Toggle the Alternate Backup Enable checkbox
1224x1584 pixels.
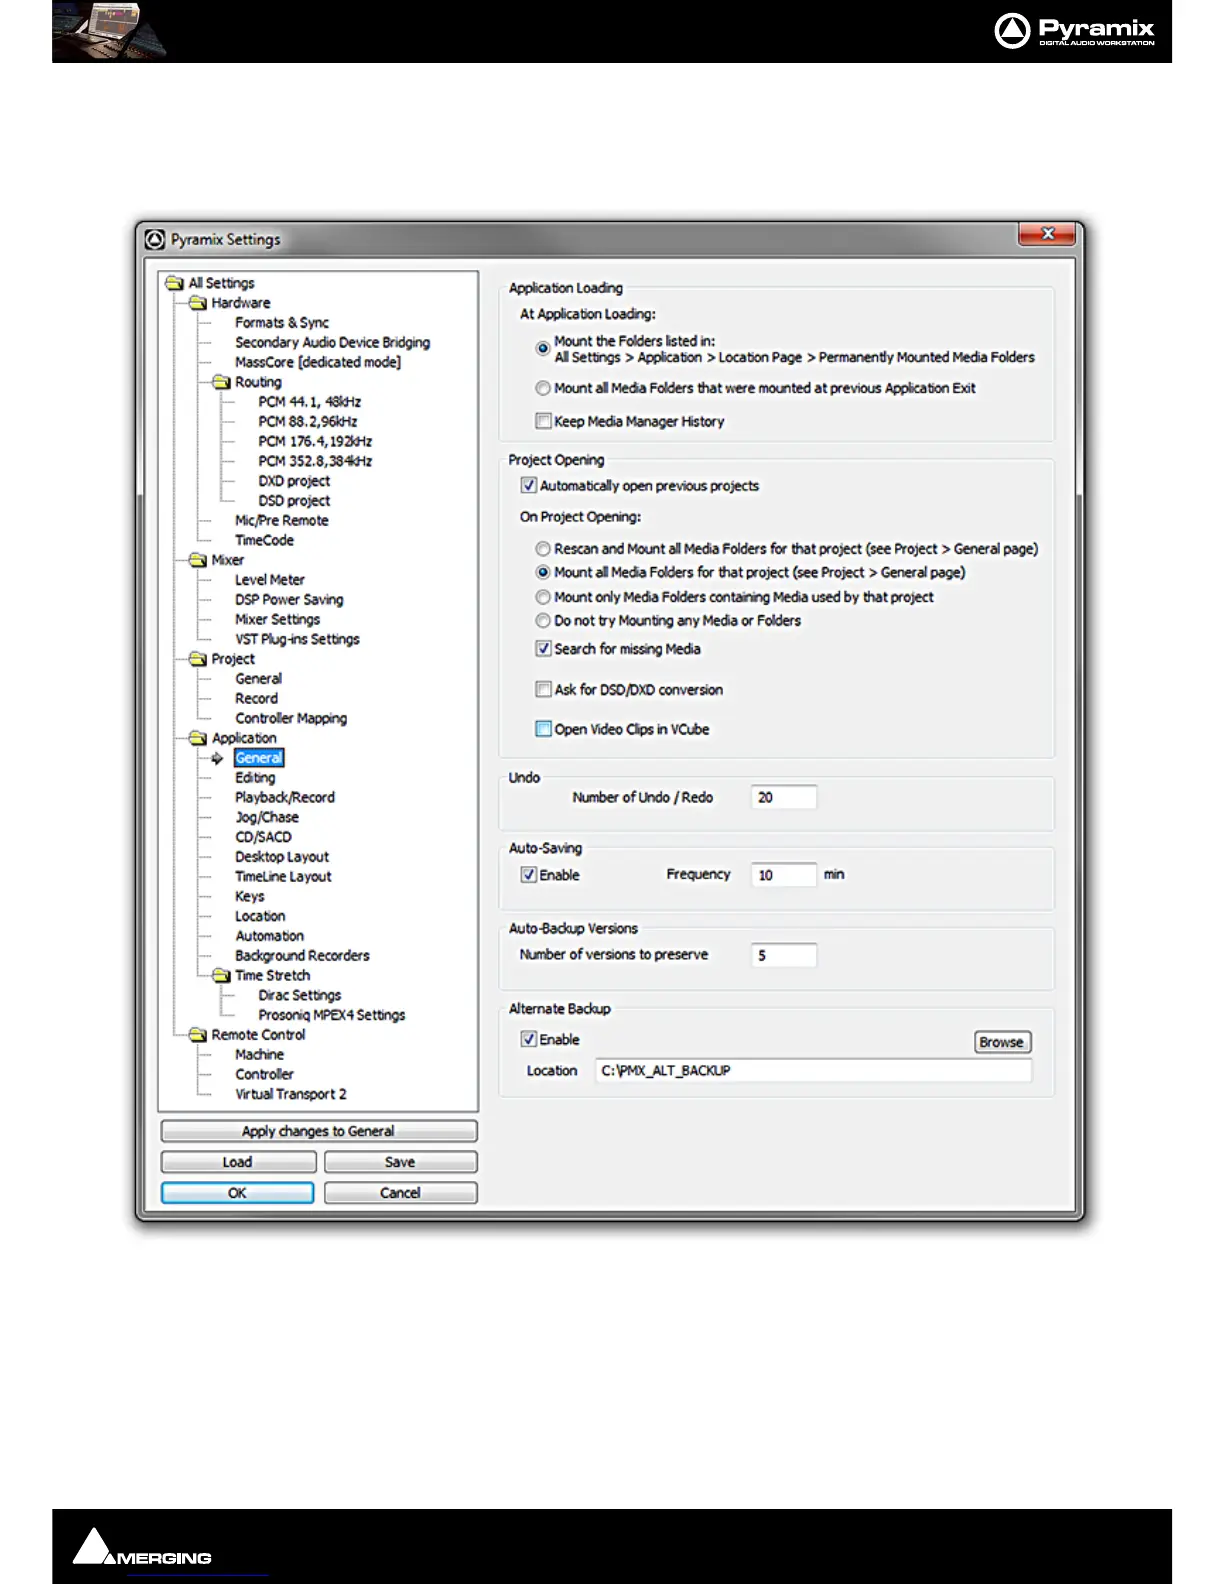click(529, 1039)
